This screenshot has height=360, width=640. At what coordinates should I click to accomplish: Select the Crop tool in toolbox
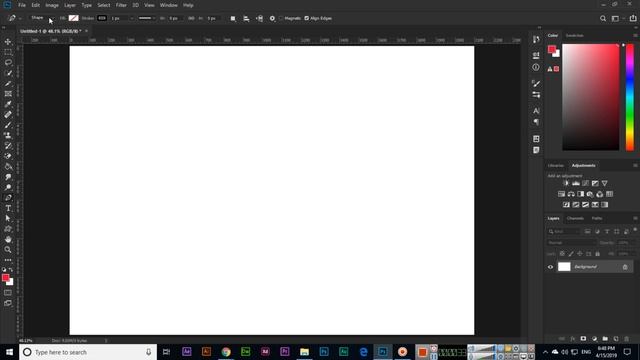pos(8,83)
